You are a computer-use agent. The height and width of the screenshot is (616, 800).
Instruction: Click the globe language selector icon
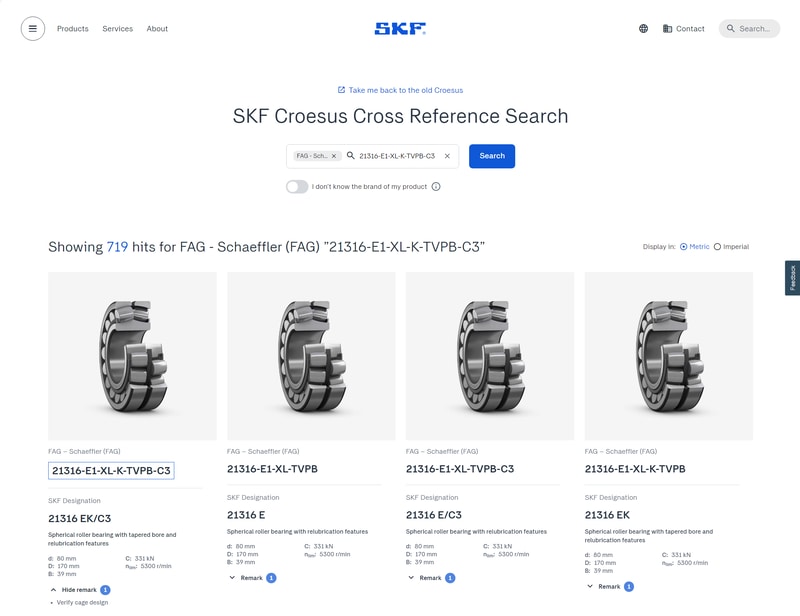pos(643,28)
